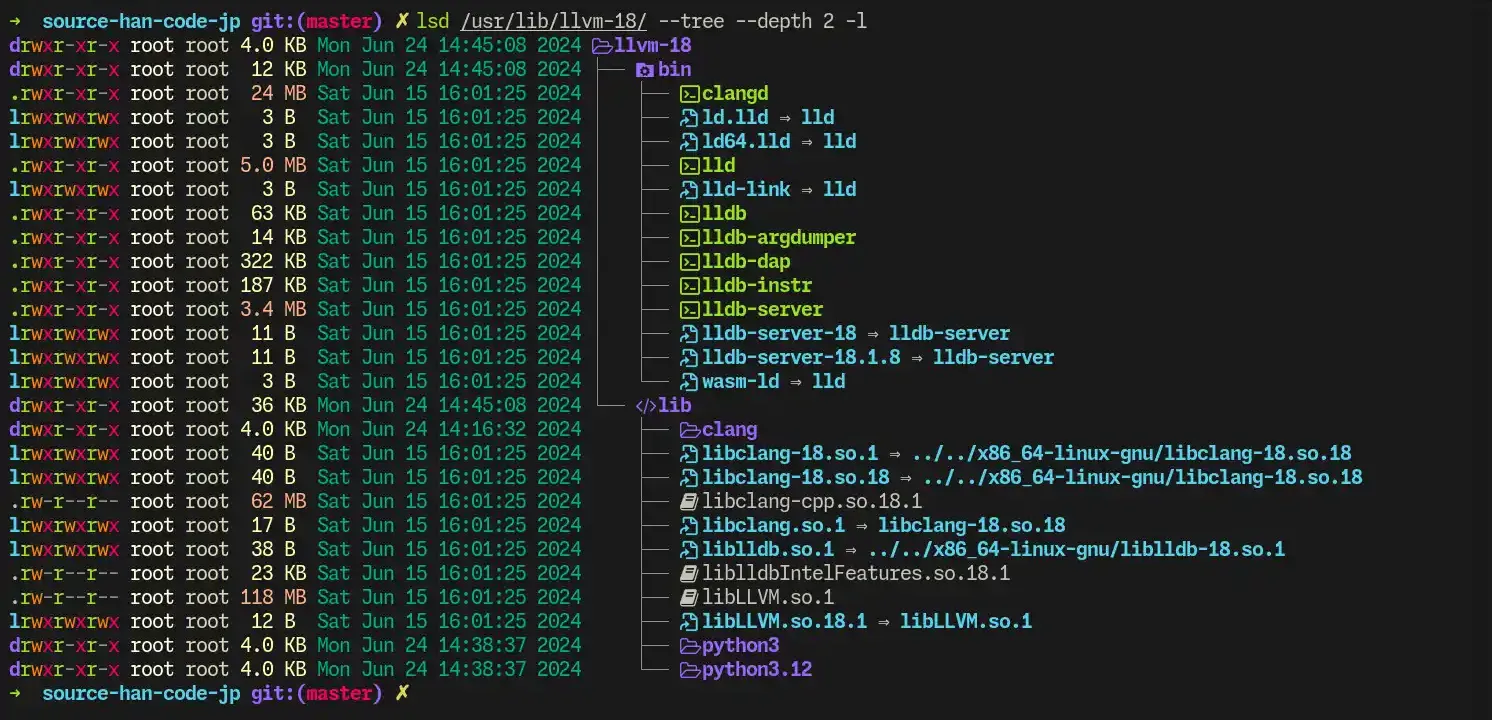This screenshot has width=1492, height=720.
Task: Select the lib directory name
Action: point(674,405)
